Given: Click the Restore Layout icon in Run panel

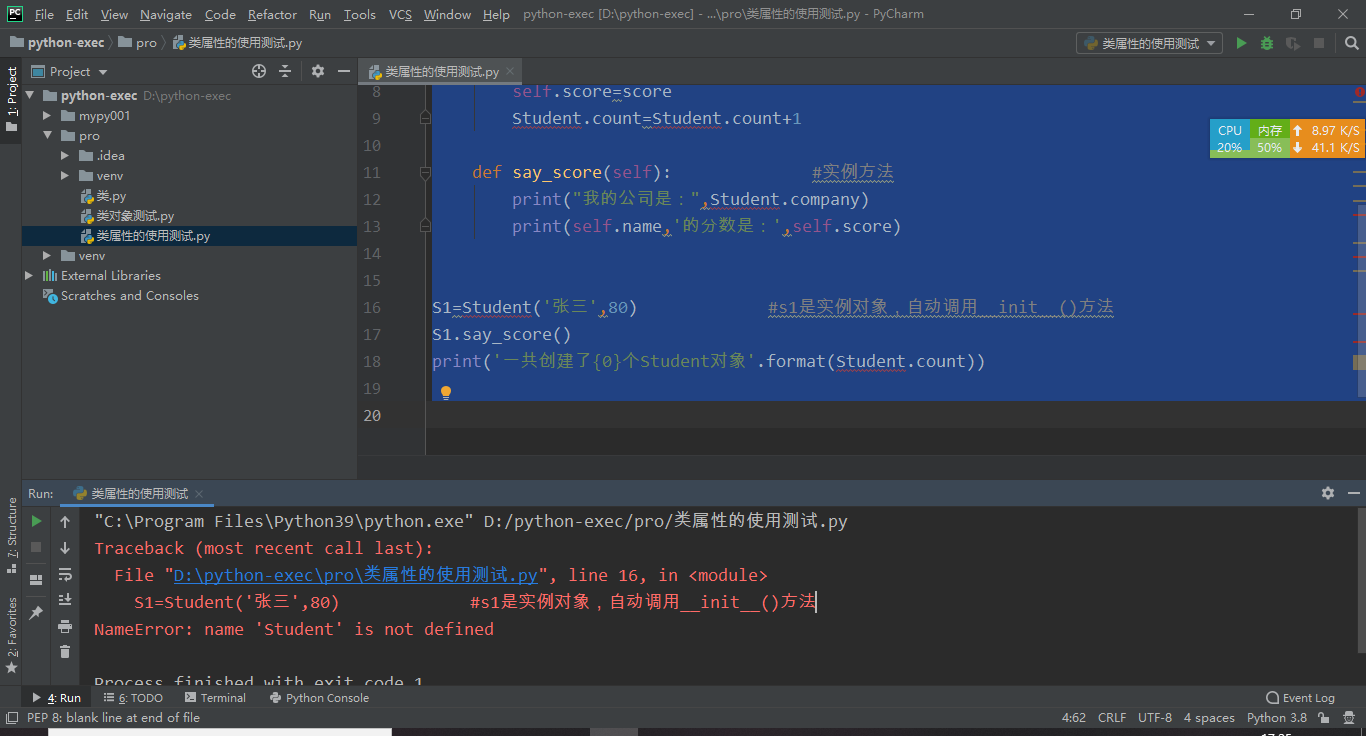Looking at the screenshot, I should (36, 579).
